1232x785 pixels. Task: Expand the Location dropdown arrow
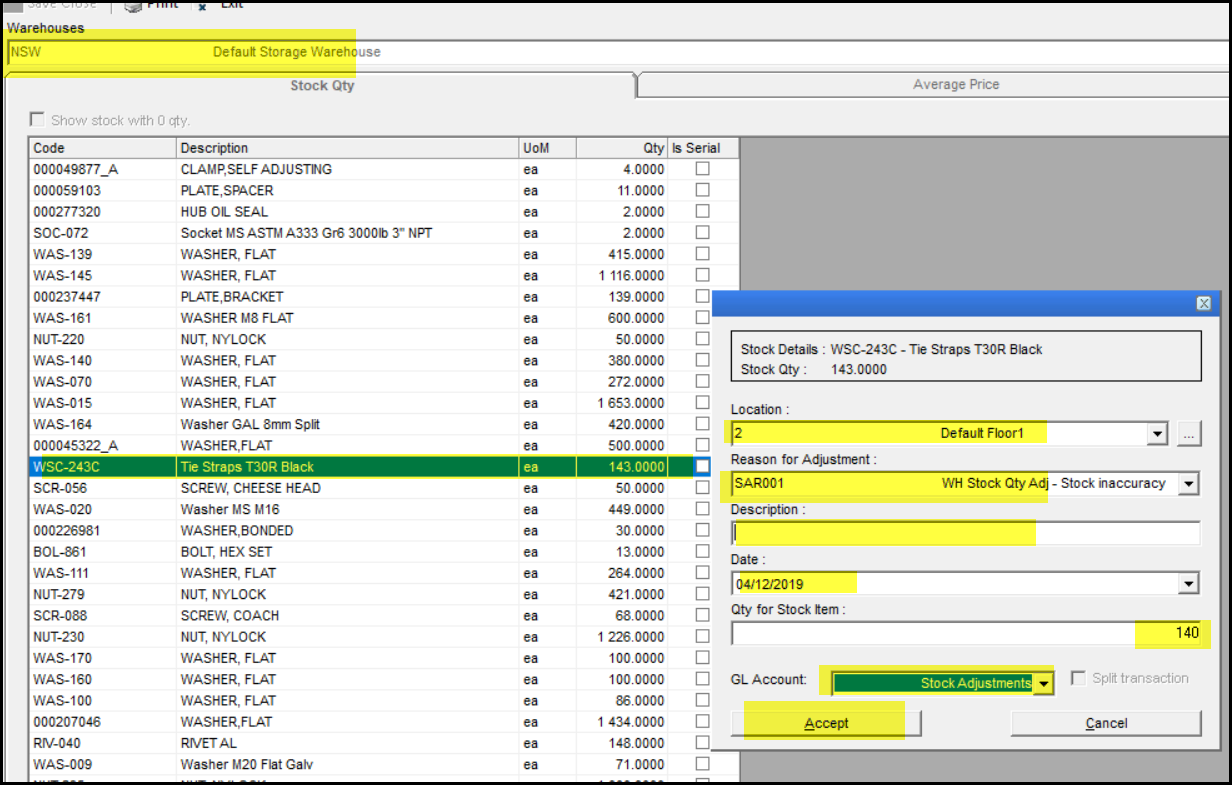pyautogui.click(x=1157, y=434)
